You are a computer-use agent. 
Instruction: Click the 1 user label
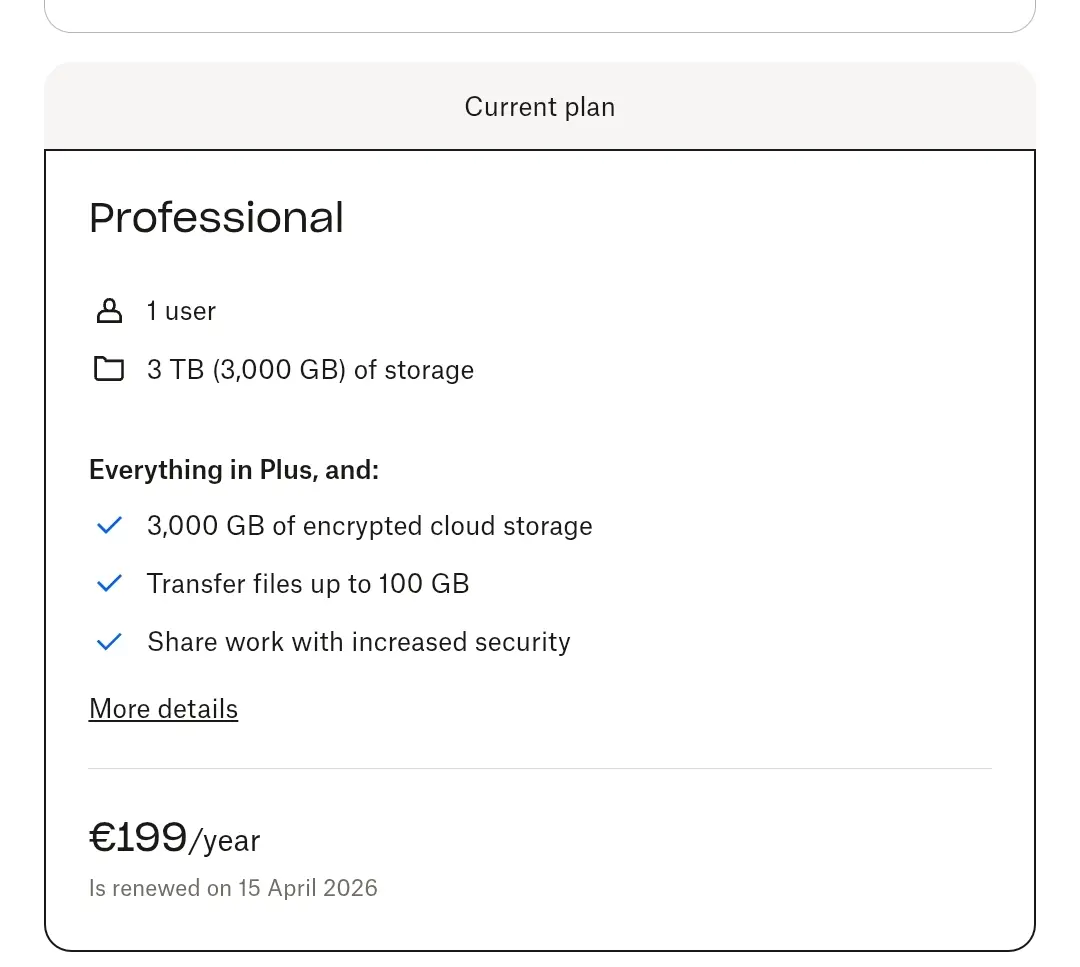[x=181, y=311]
